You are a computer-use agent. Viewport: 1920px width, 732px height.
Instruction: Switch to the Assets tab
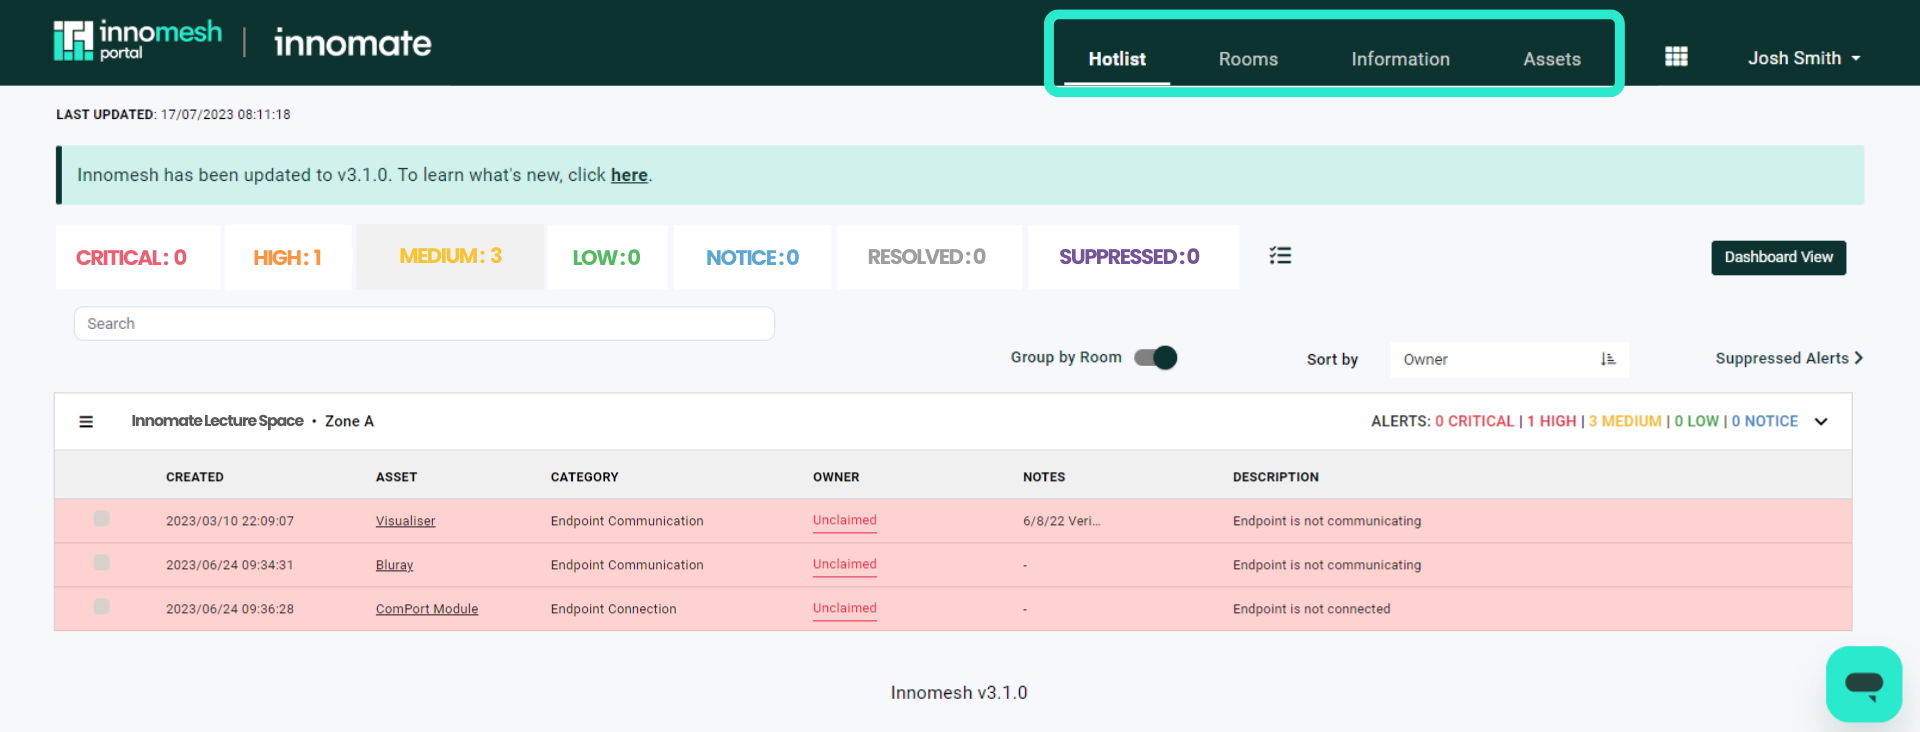1552,59
